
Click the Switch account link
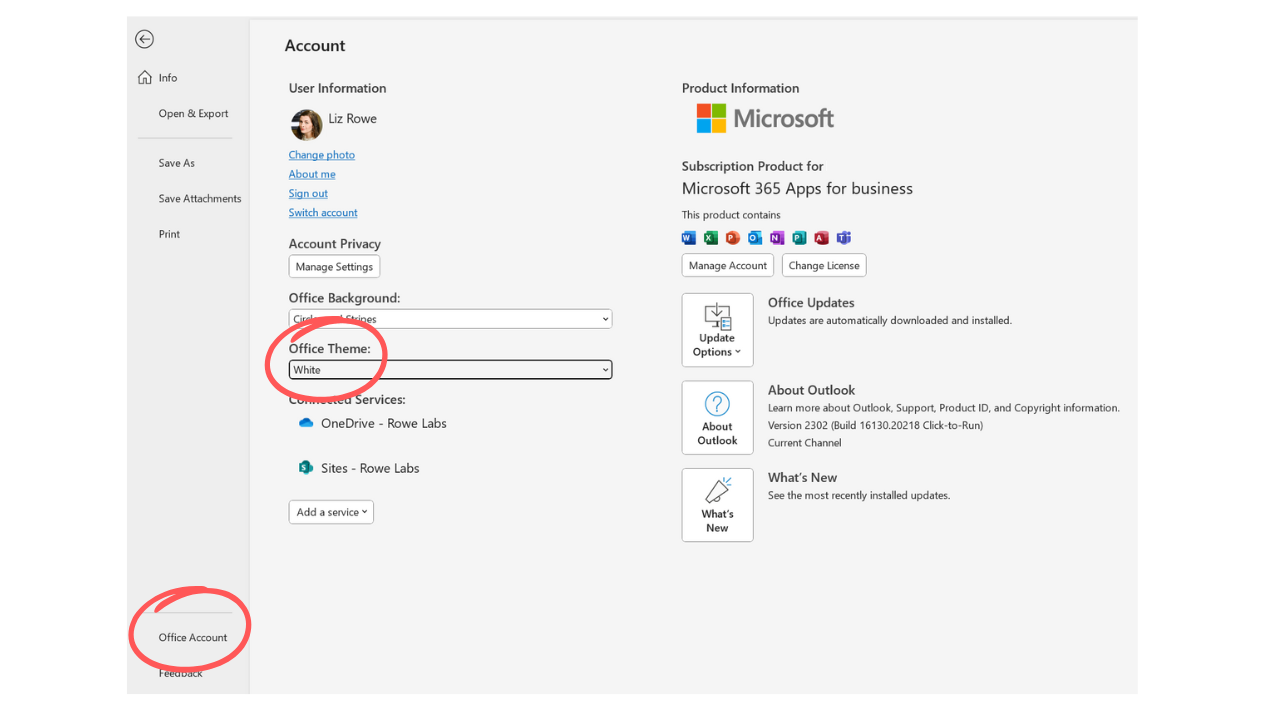[323, 213]
